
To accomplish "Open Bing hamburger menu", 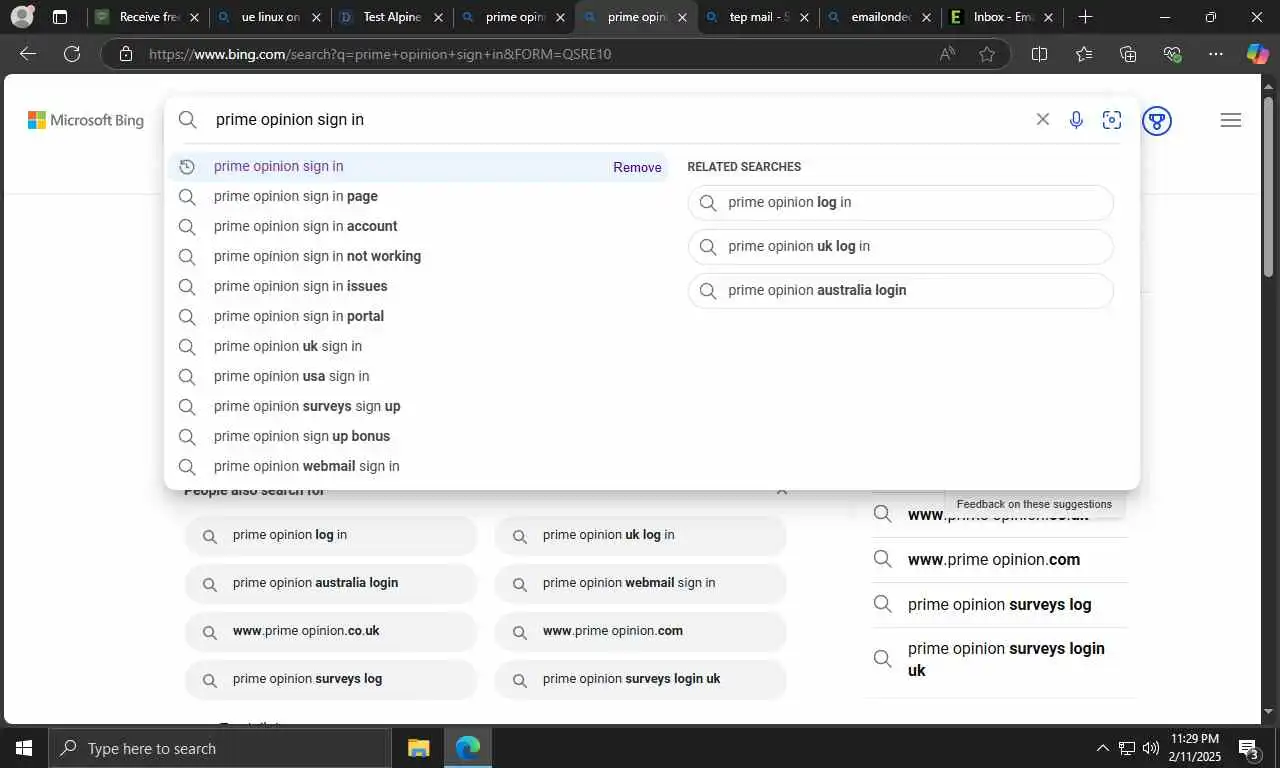I will 1231,120.
